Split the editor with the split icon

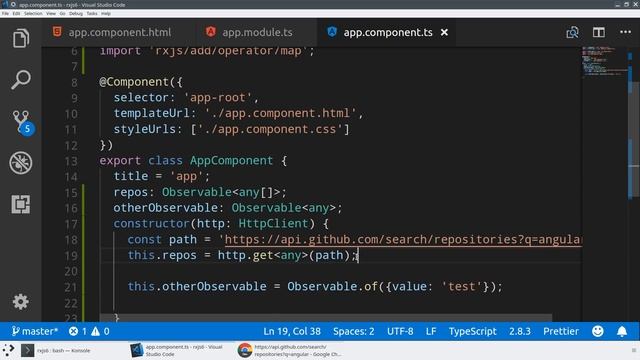[599, 32]
